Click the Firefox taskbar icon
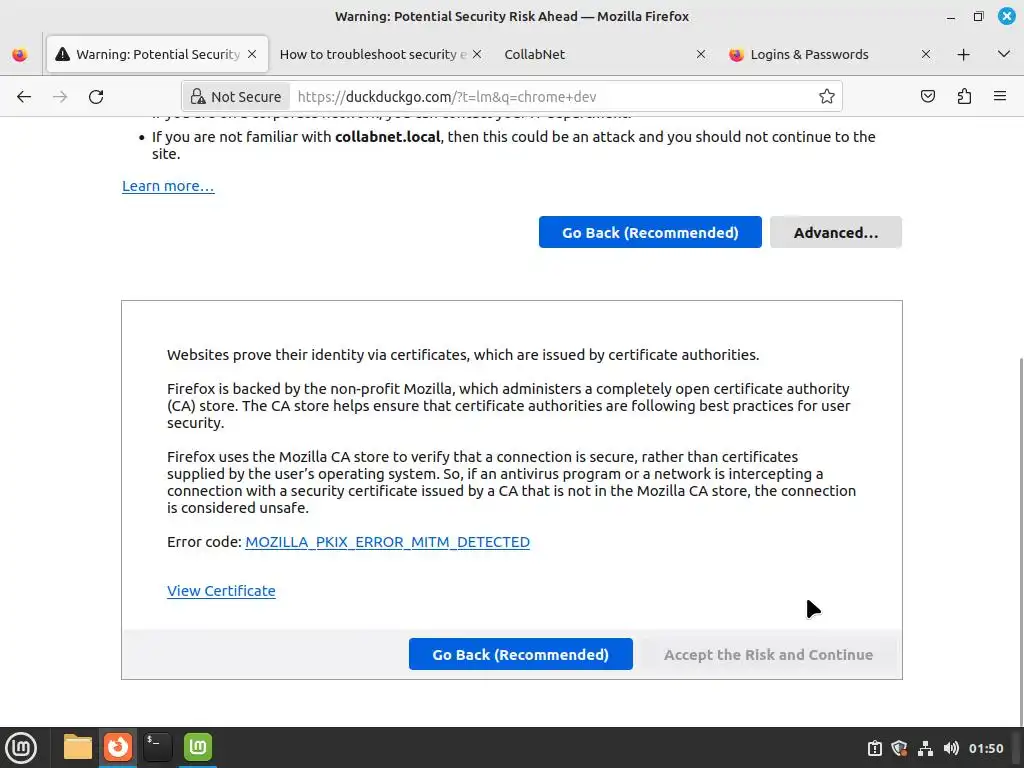1024x768 pixels. (x=118, y=747)
